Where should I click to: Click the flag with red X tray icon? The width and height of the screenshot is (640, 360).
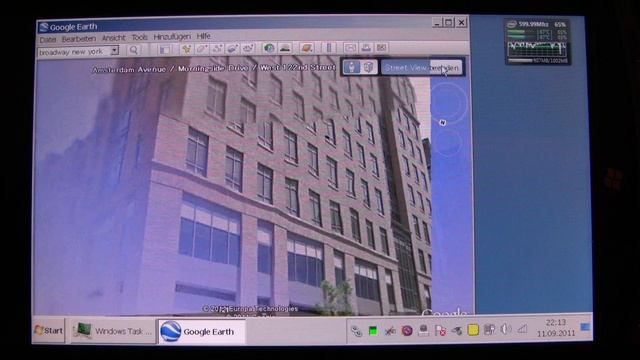click(440, 330)
